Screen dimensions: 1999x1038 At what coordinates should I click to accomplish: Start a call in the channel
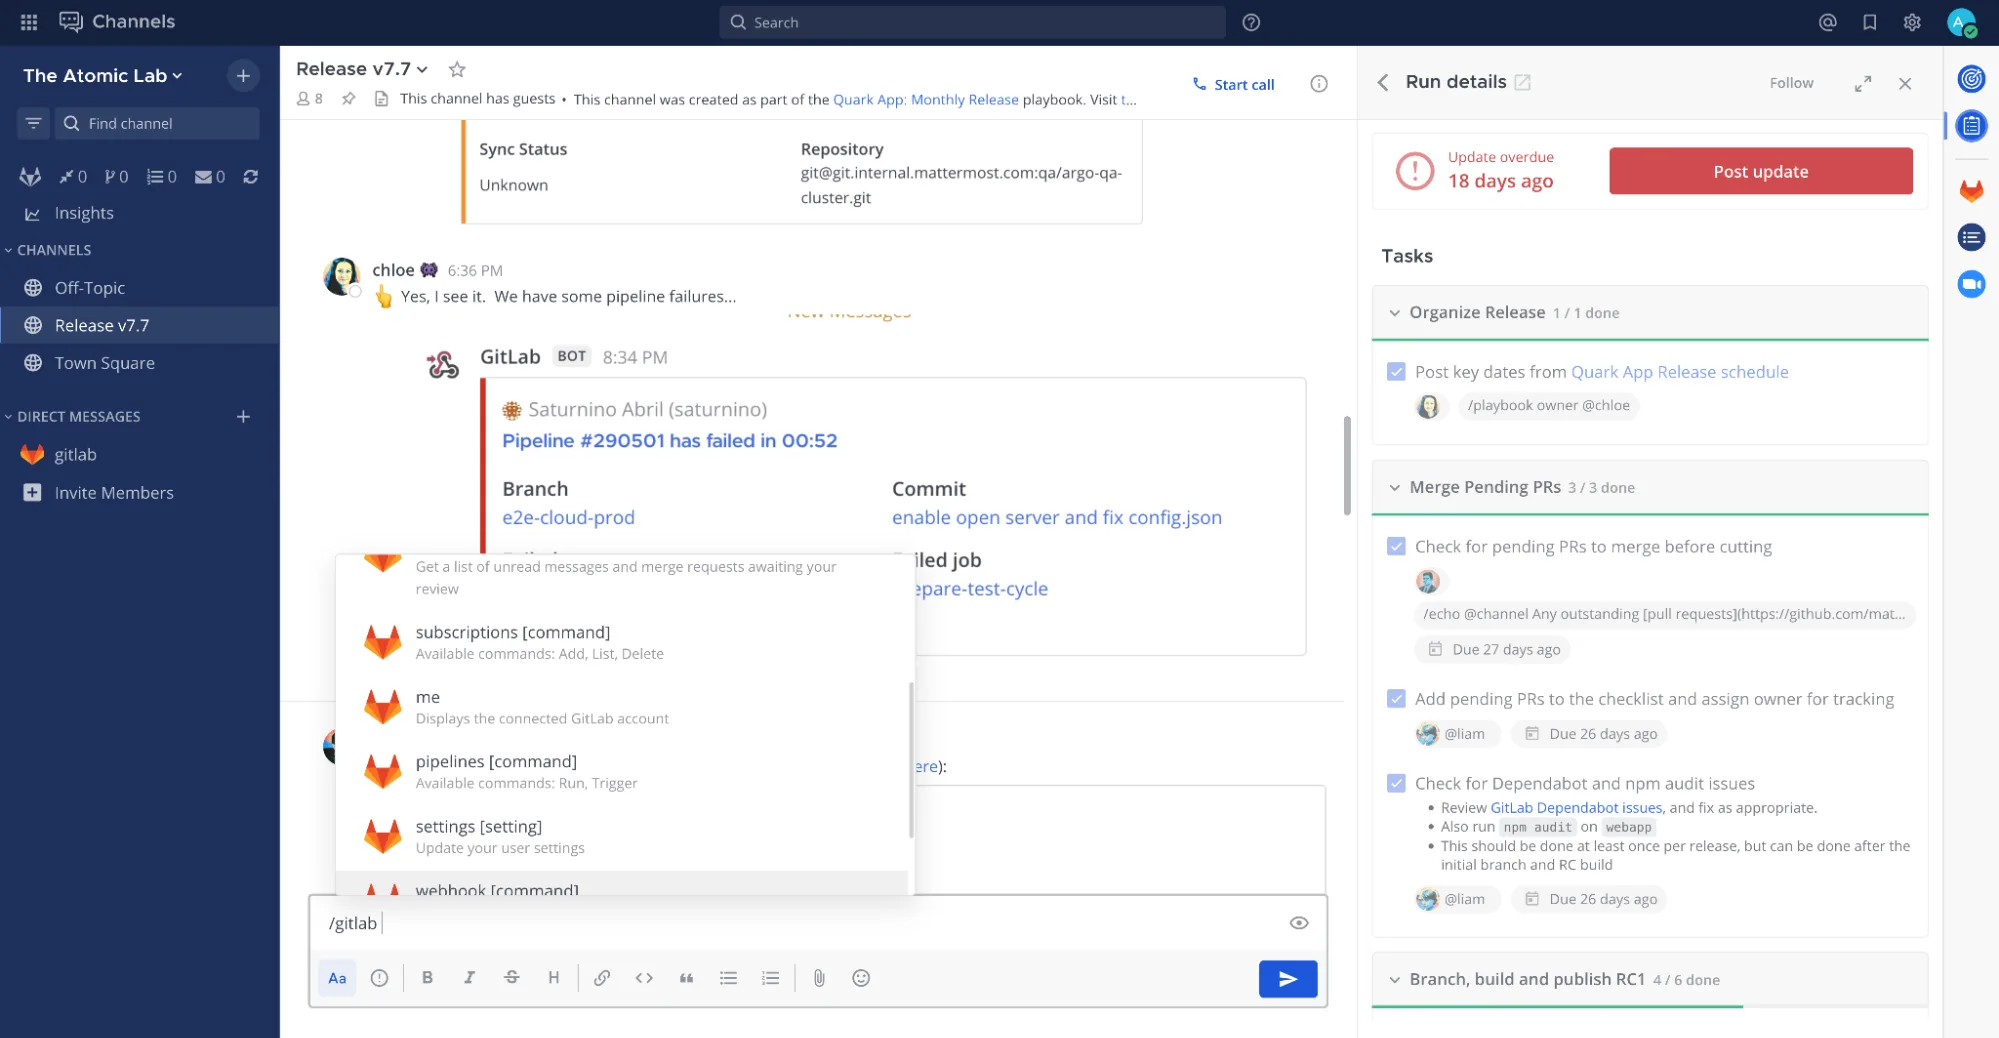tap(1233, 85)
